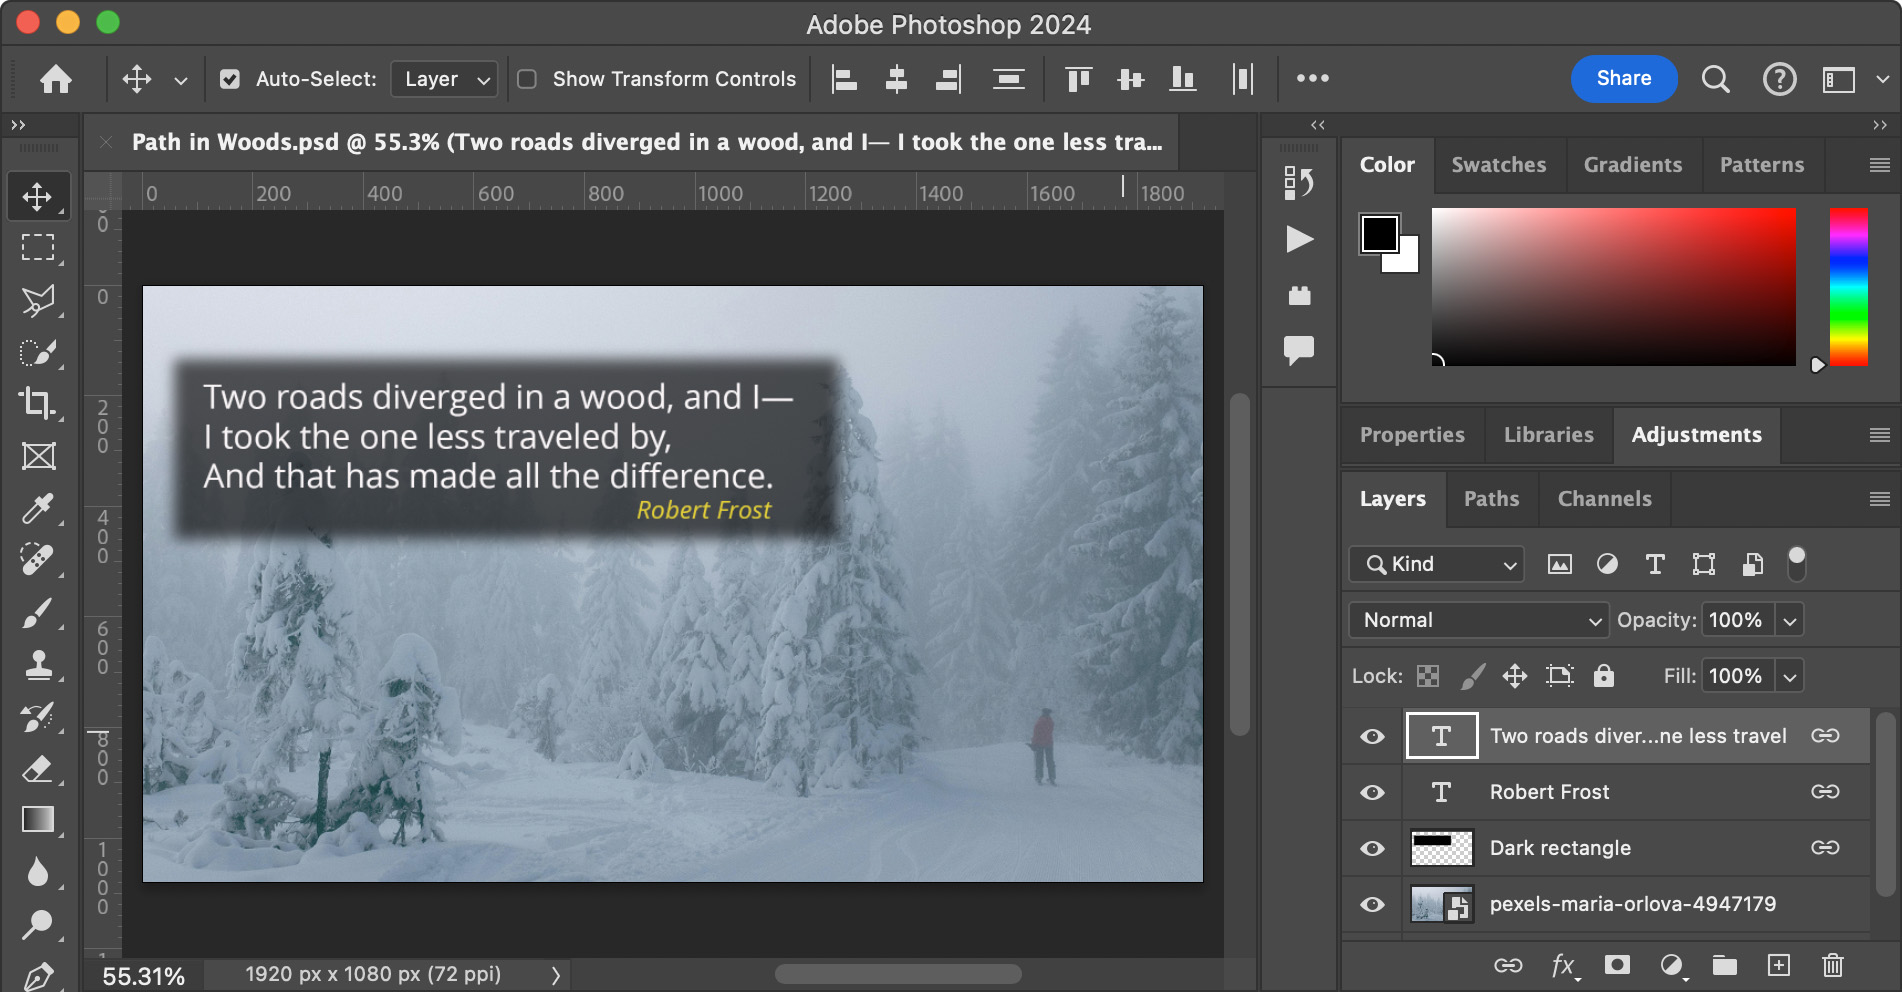Expand the layer Opacity dropdown arrow
Viewport: 1902px width, 992px height.
click(x=1790, y=620)
